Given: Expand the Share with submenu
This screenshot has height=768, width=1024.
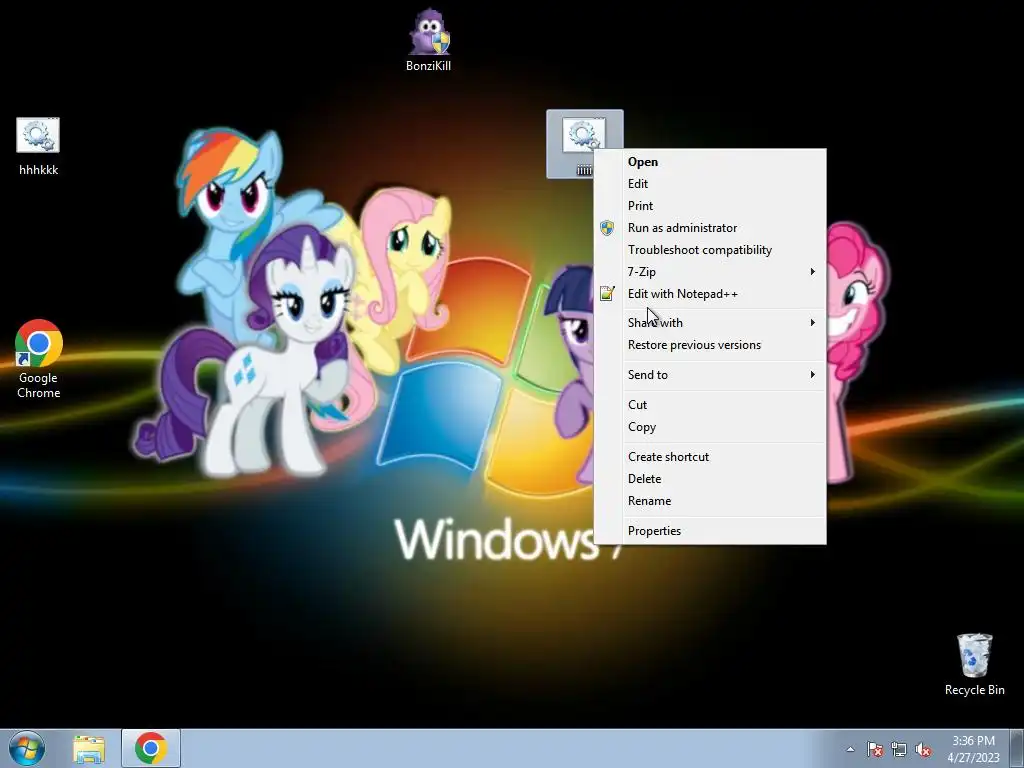Looking at the screenshot, I should 711,323.
